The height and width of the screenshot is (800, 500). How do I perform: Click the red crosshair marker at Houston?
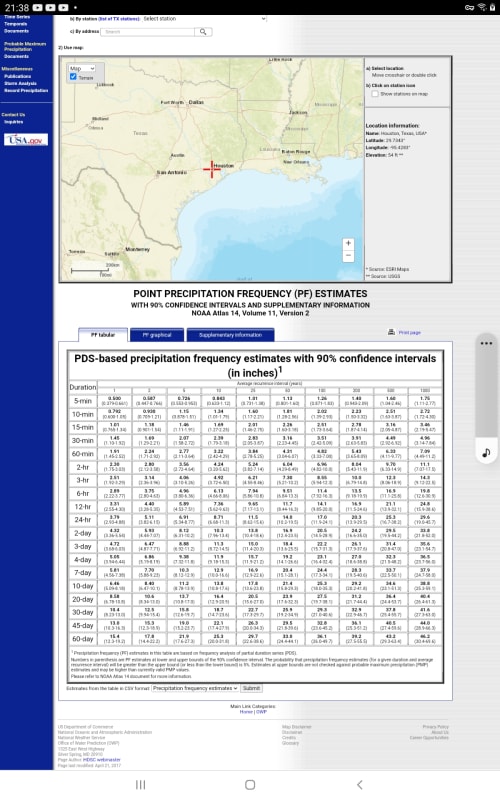212,168
